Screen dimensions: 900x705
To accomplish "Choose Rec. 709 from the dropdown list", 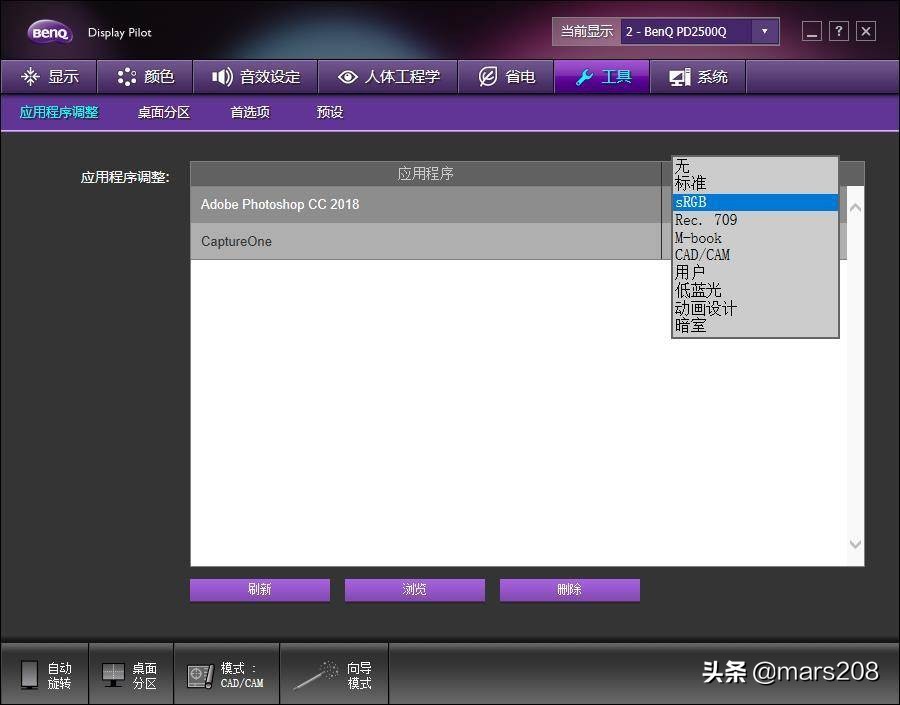I will [754, 220].
